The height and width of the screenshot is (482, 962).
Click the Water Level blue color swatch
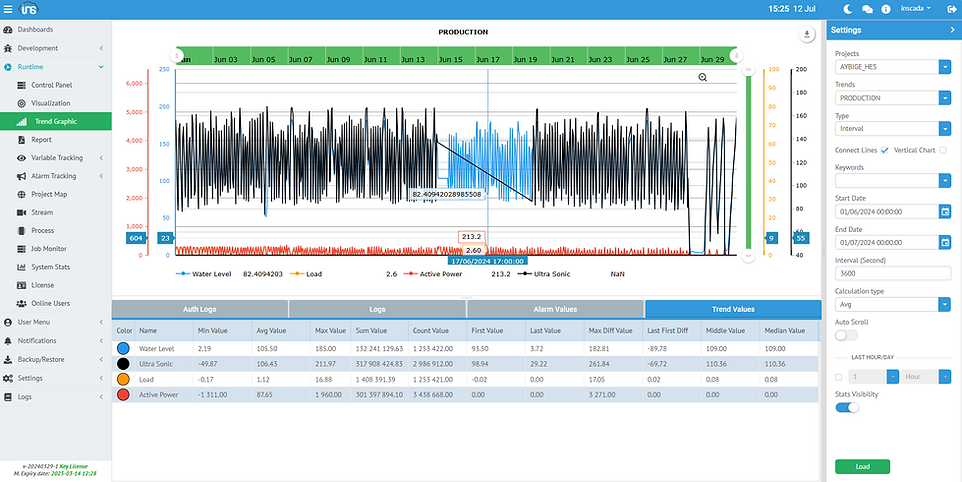(124, 347)
